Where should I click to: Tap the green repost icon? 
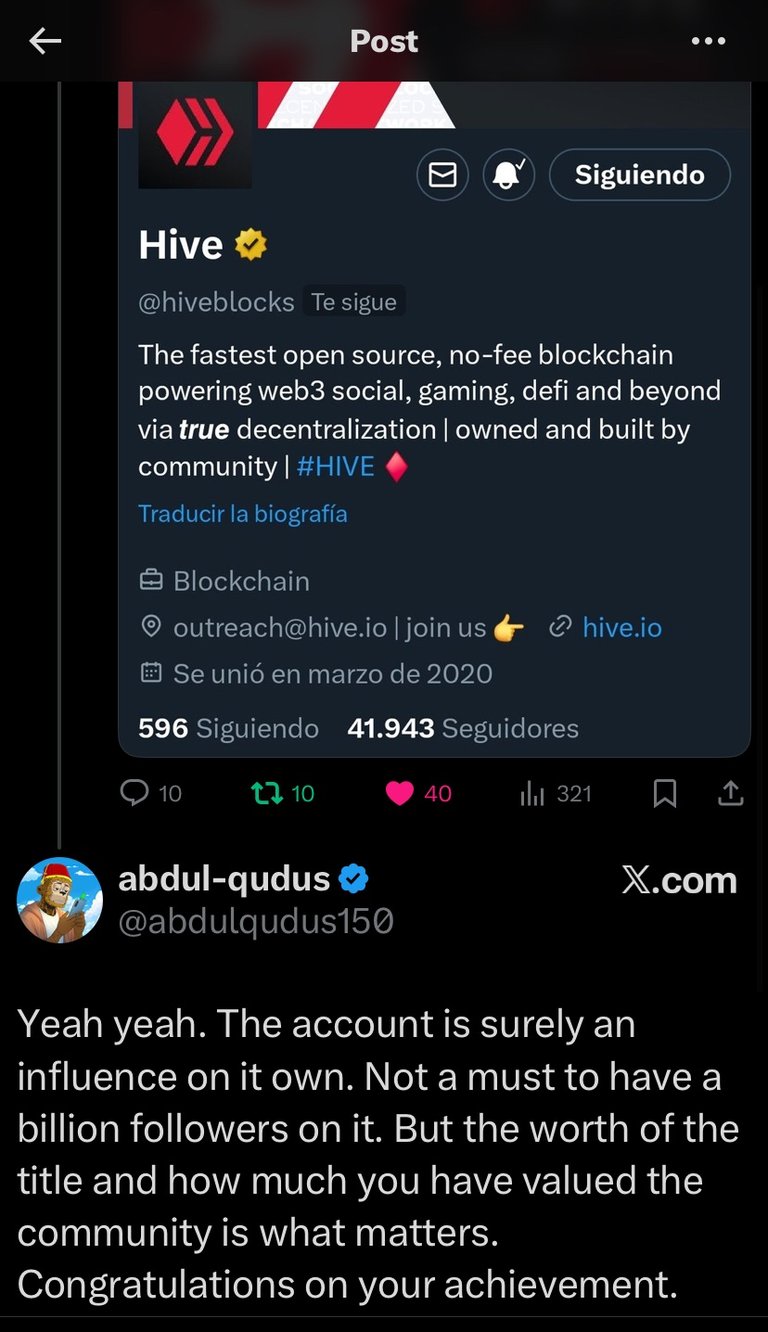(x=266, y=793)
